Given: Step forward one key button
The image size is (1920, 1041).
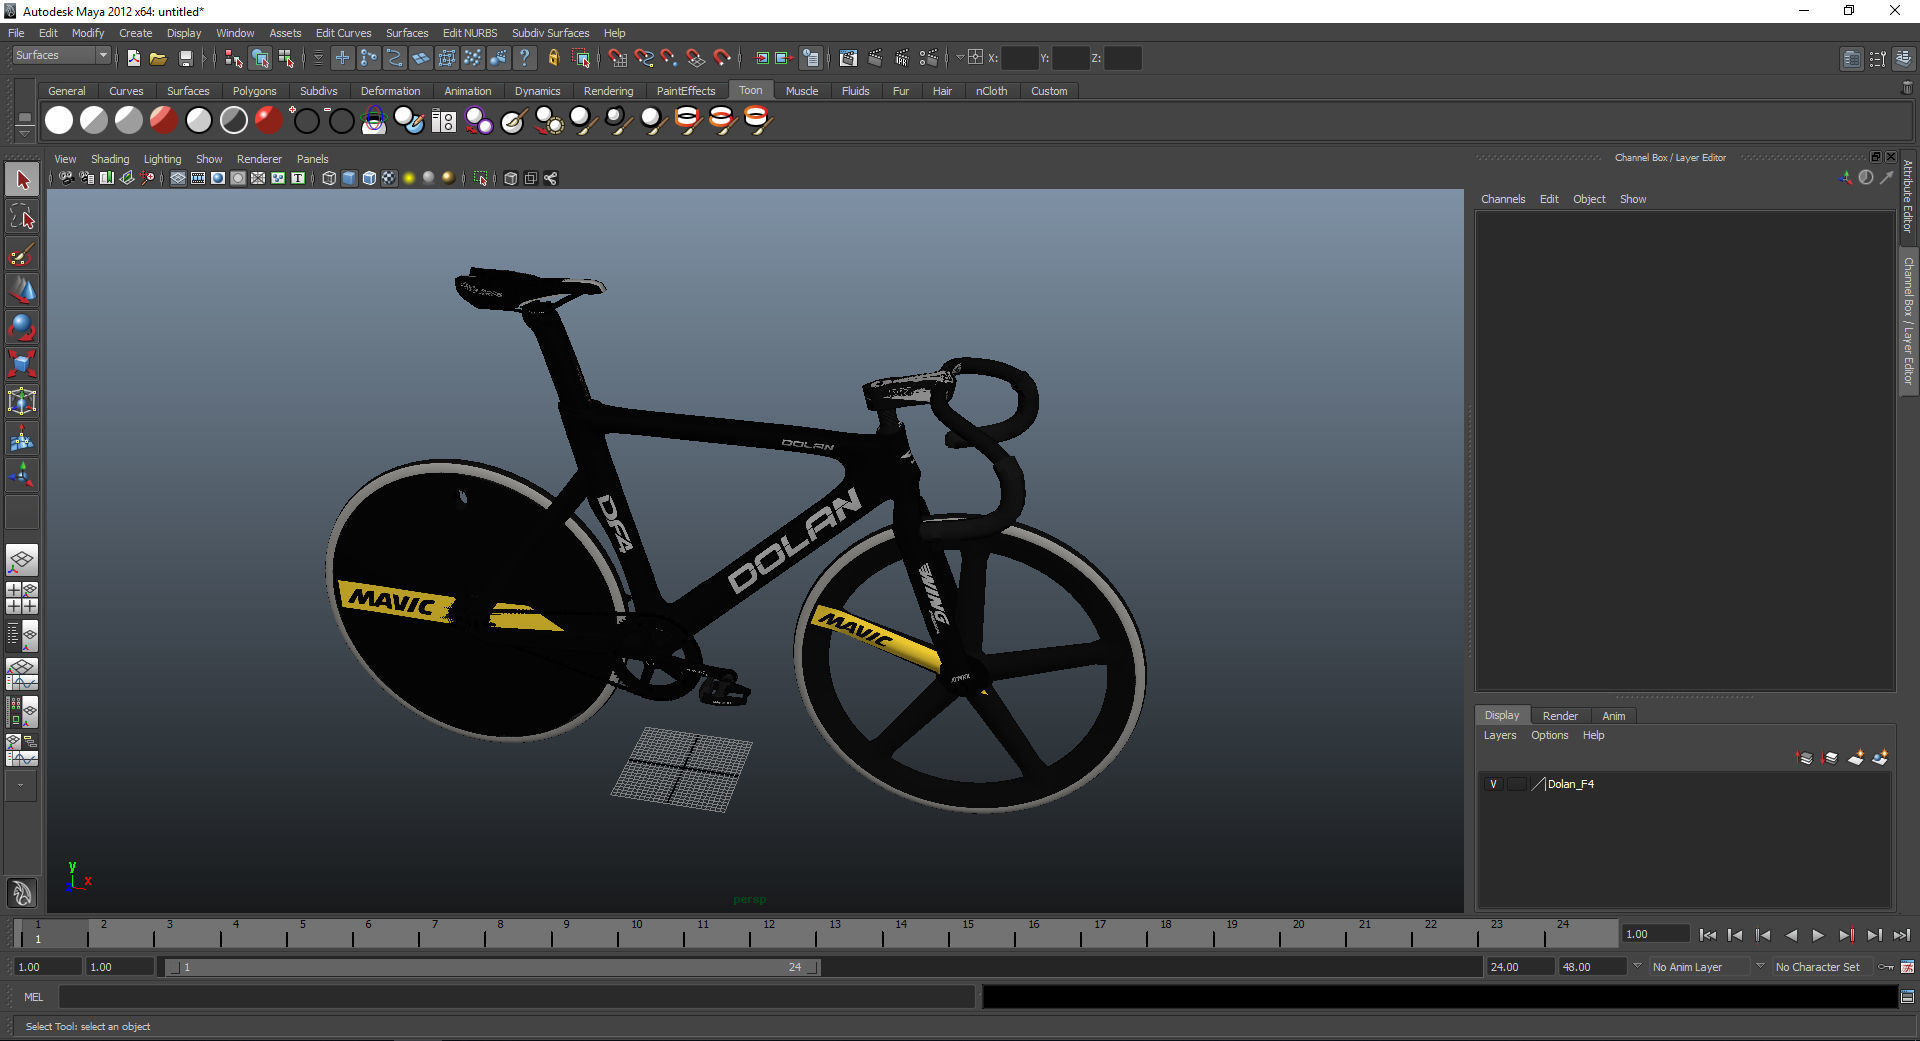Looking at the screenshot, I should (1846, 935).
